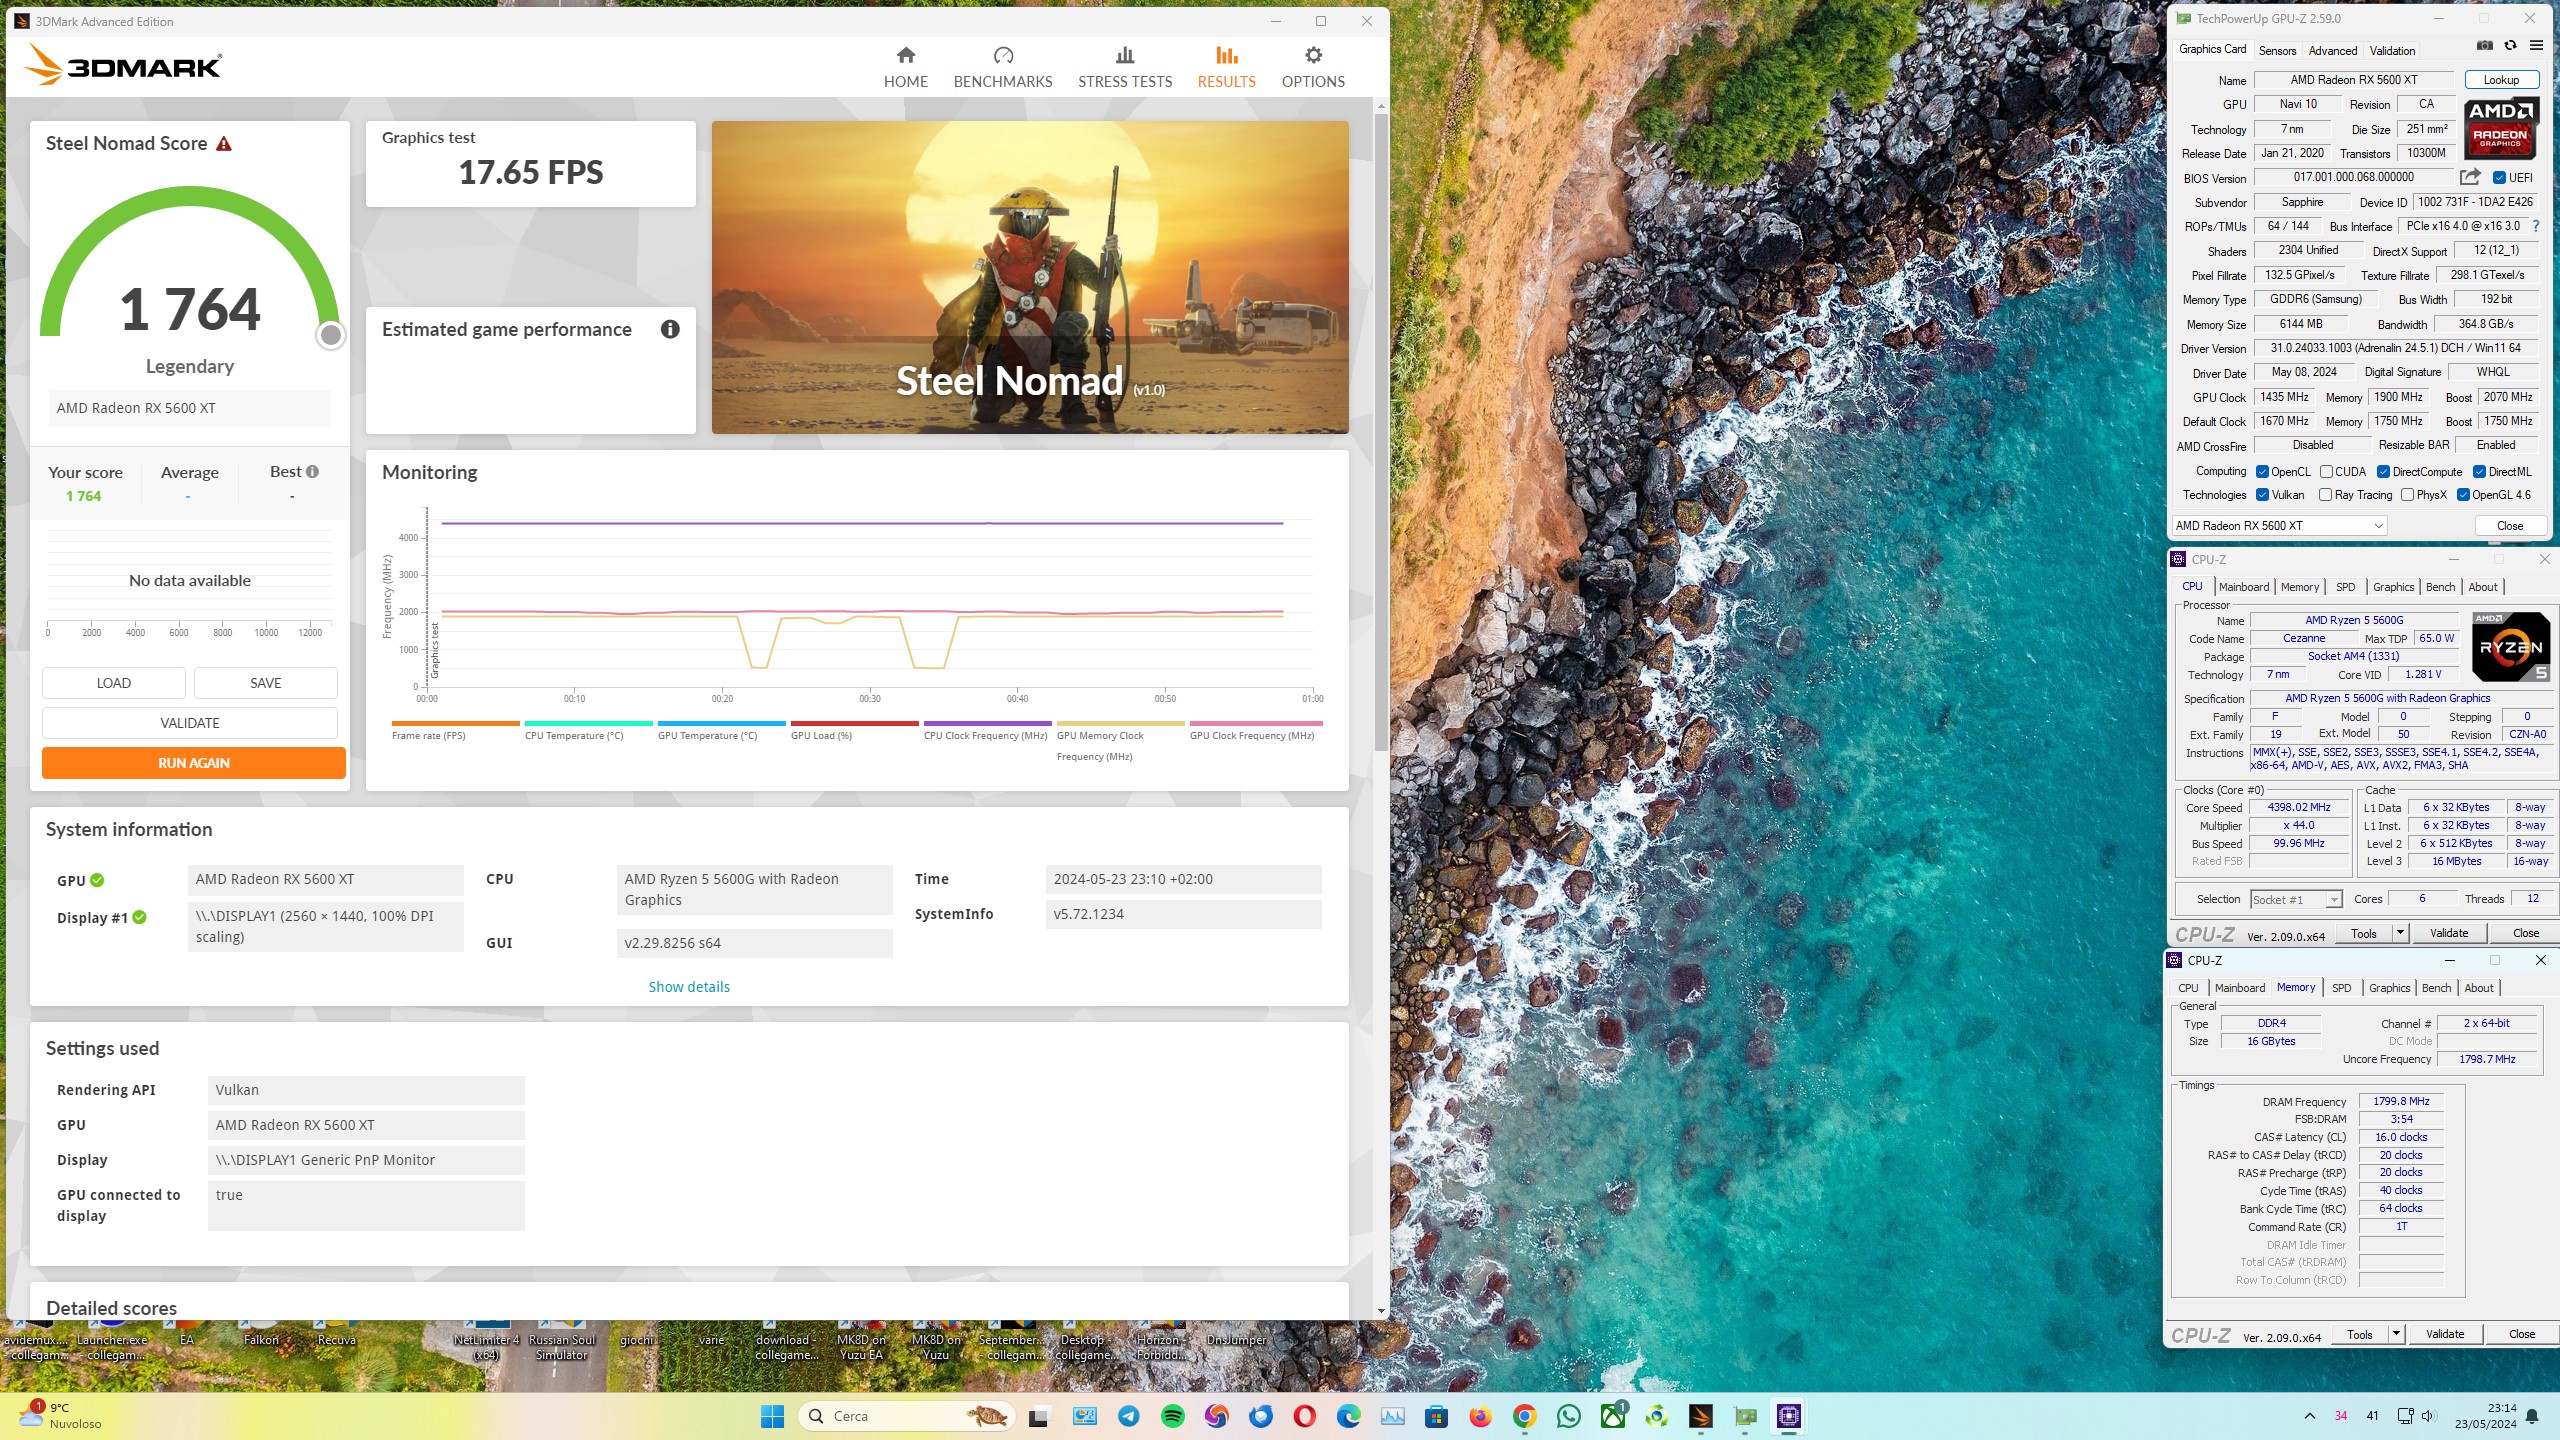
Task: Expand Tools arrow in lower CPU-Z window
Action: click(x=2395, y=1334)
